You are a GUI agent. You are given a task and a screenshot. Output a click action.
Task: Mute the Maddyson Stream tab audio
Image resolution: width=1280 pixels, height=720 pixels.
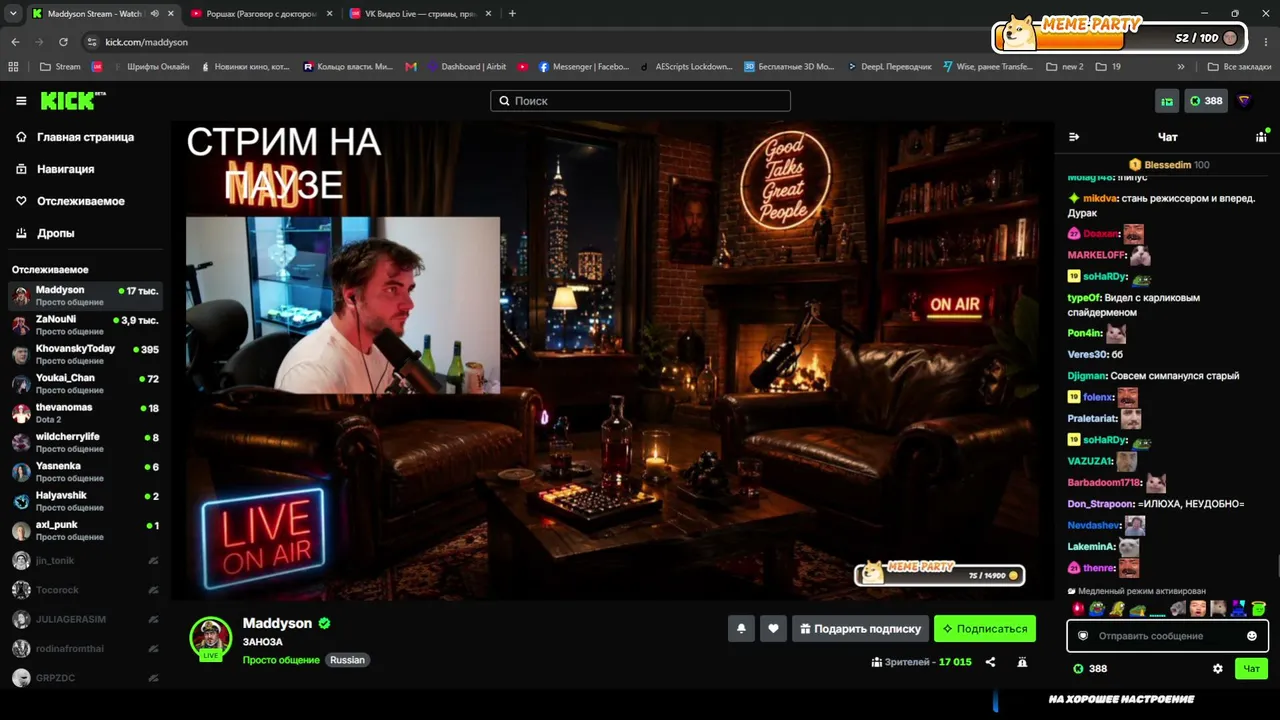tap(154, 14)
